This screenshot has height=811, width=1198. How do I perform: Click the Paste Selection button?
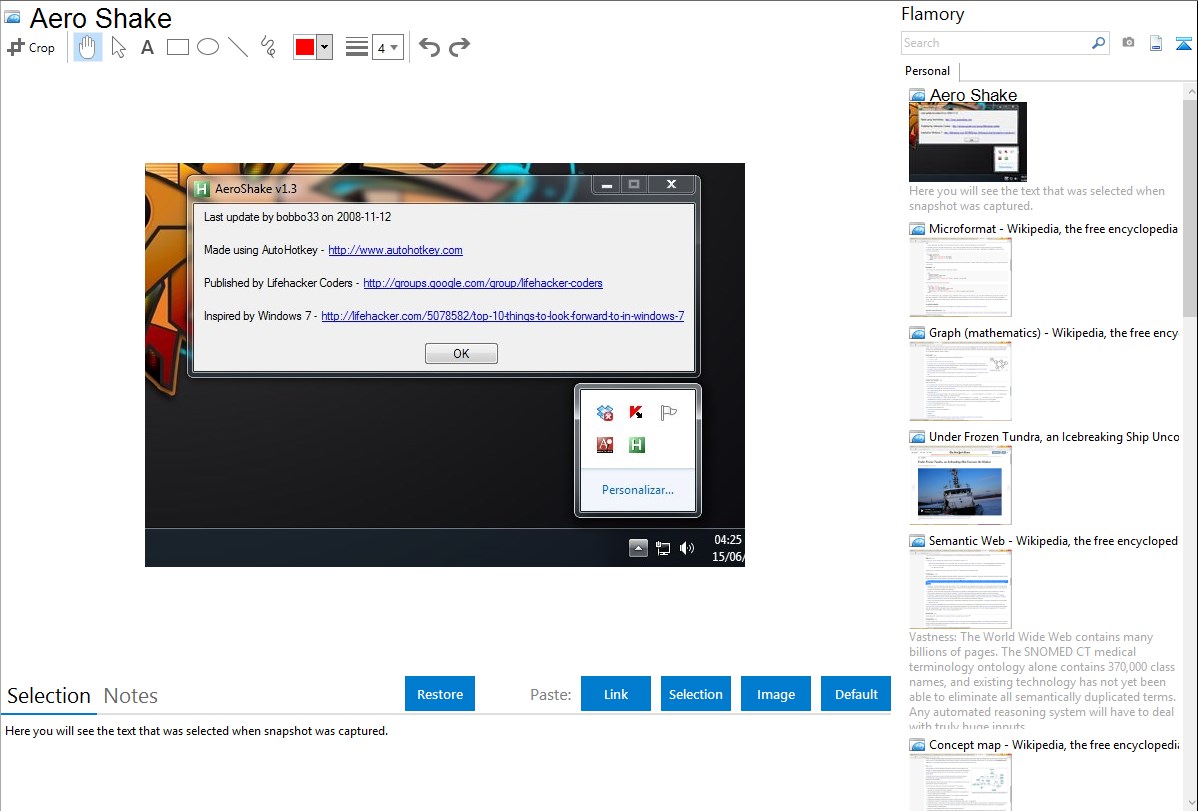point(695,694)
